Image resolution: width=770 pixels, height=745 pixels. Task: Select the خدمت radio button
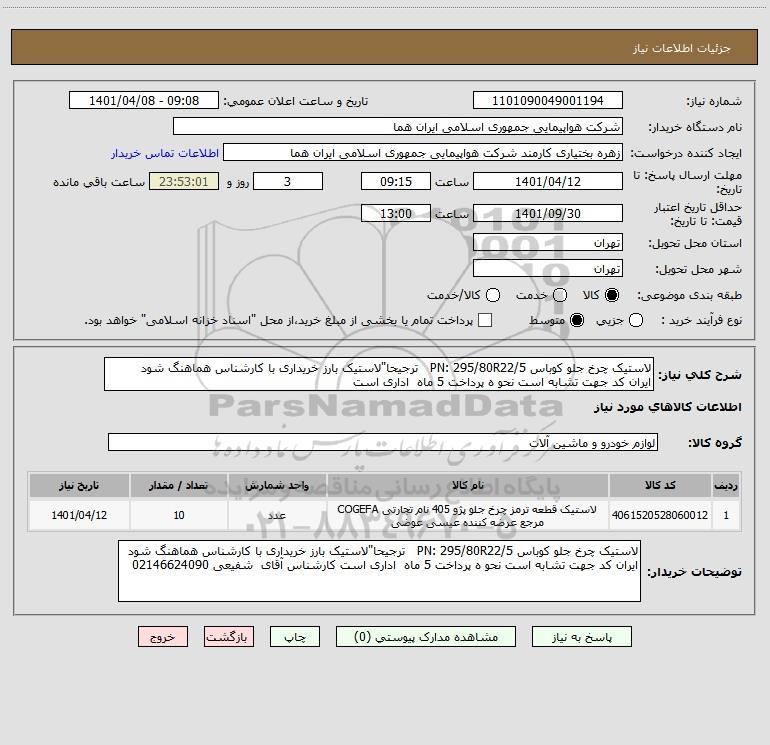[560, 295]
